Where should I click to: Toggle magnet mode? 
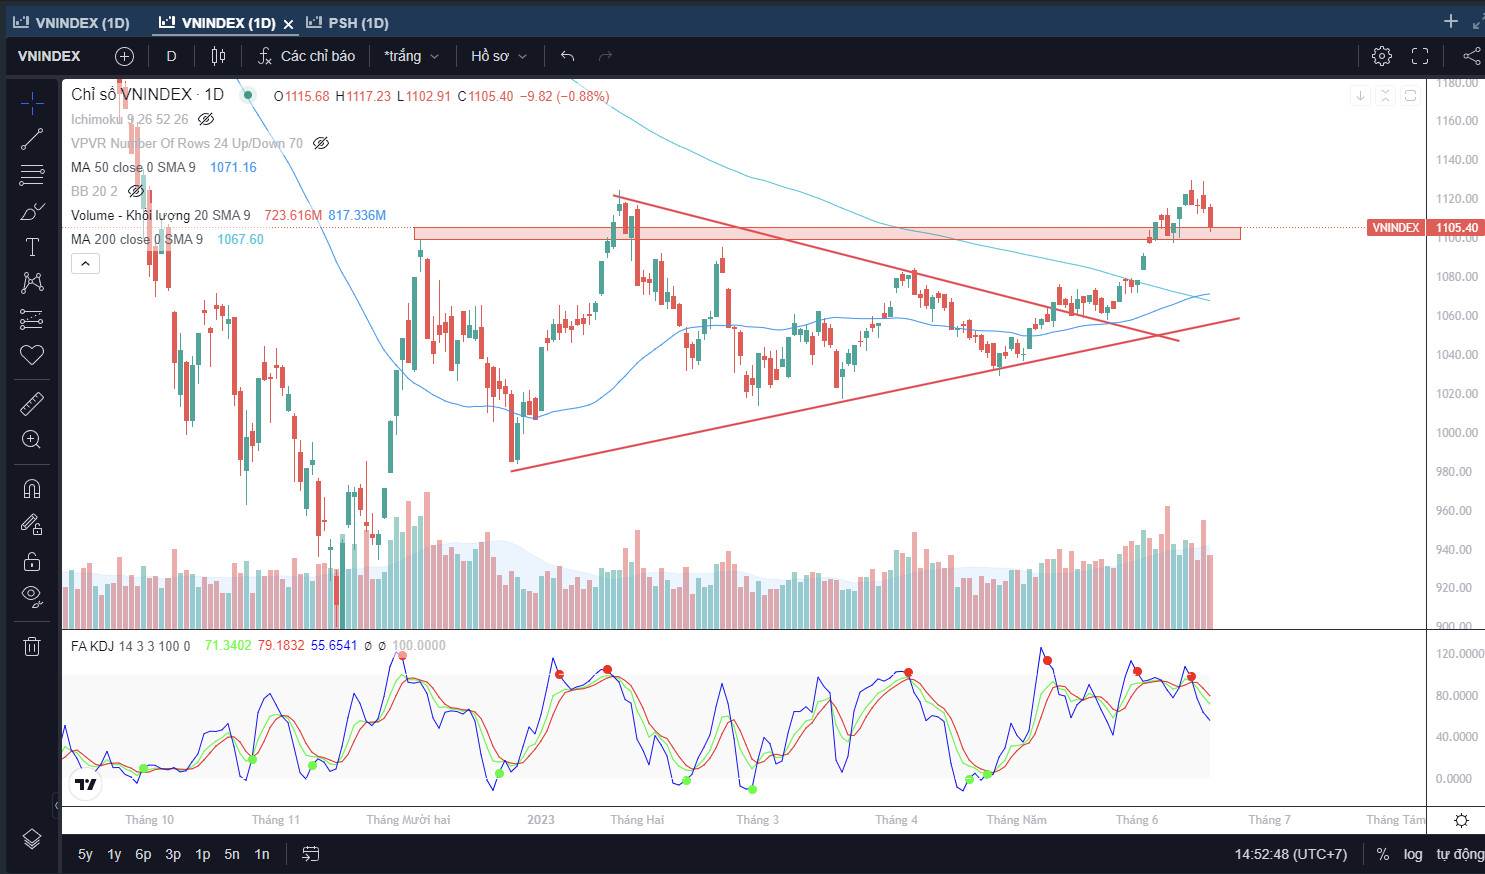[x=32, y=488]
